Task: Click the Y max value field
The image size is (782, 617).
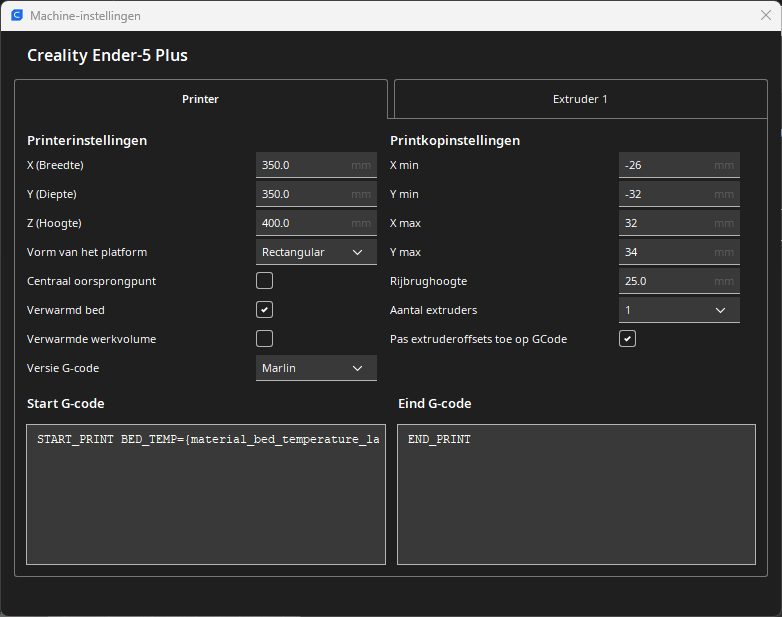Action: pos(679,252)
